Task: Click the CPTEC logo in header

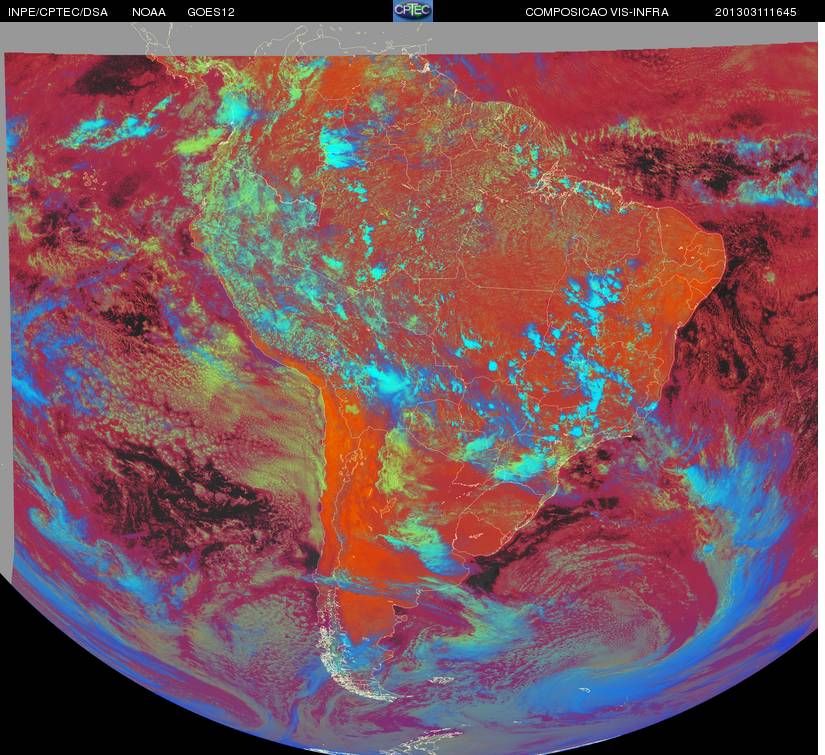Action: [x=413, y=11]
